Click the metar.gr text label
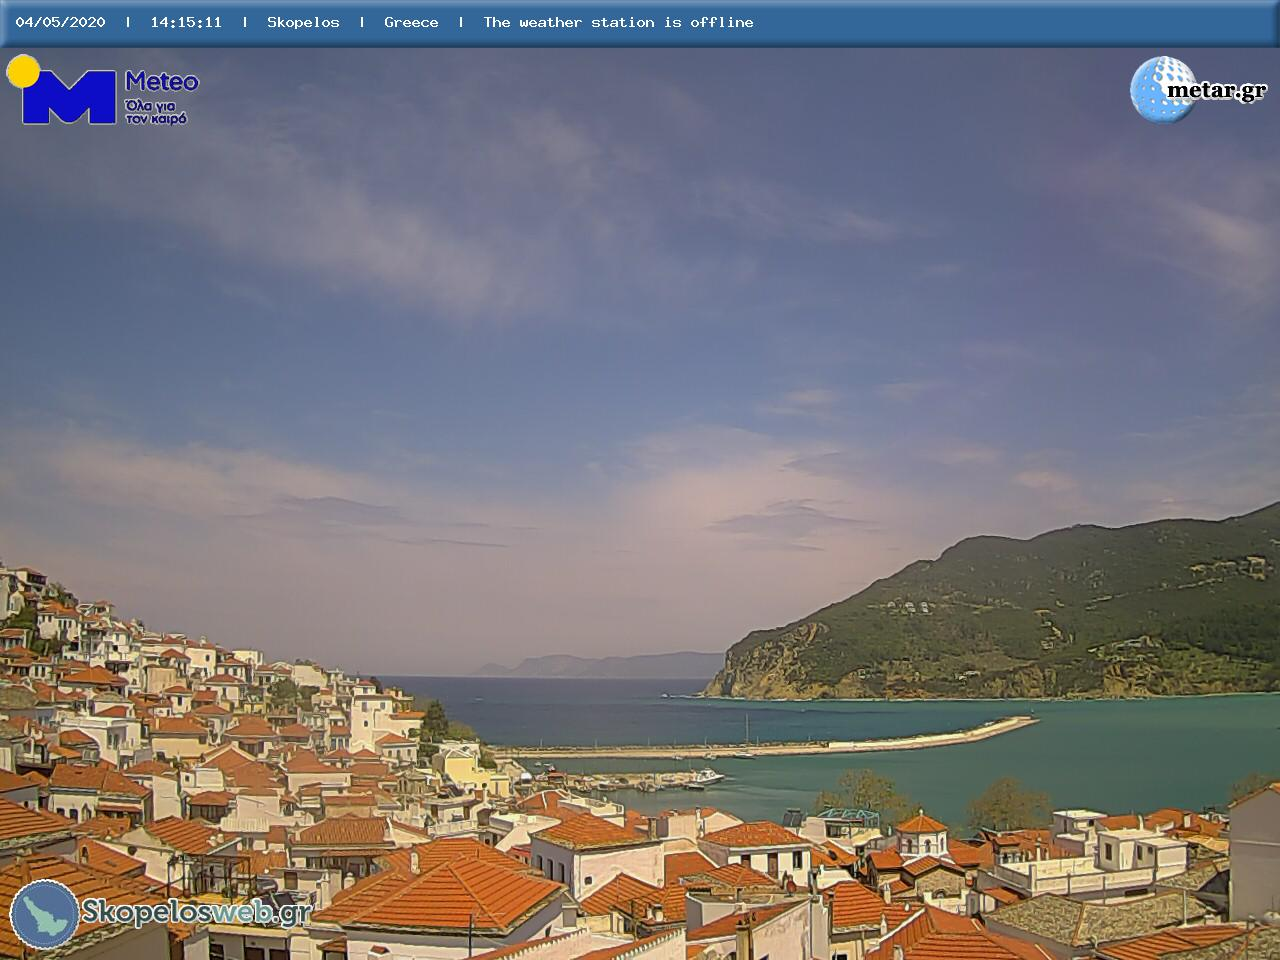This screenshot has width=1280, height=960. pyautogui.click(x=1216, y=90)
